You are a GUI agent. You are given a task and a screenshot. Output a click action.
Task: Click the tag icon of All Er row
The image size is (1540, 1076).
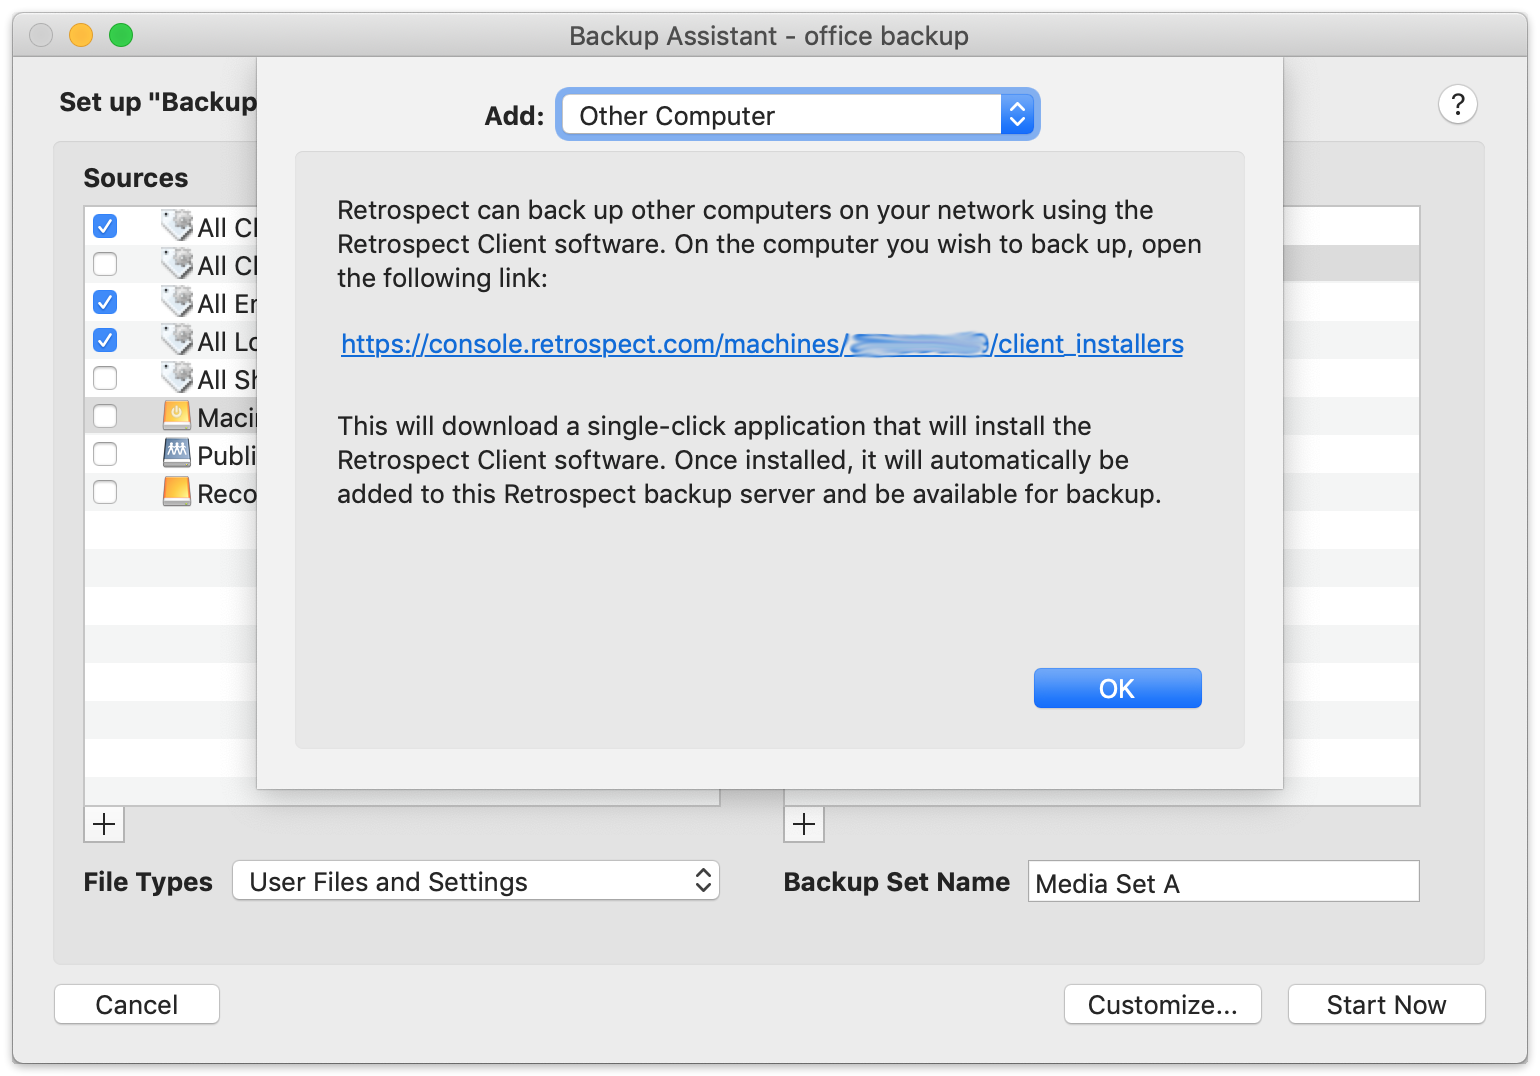[x=177, y=301]
